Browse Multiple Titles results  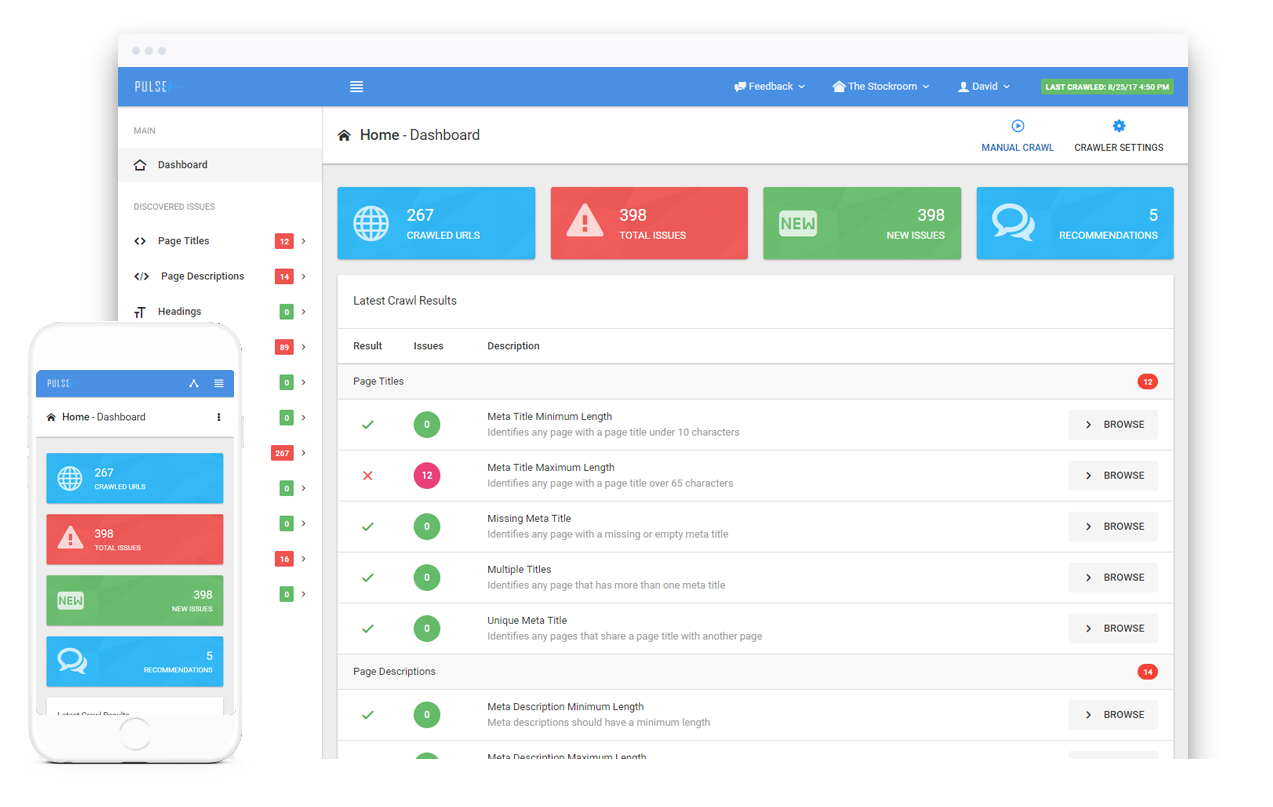point(1113,578)
